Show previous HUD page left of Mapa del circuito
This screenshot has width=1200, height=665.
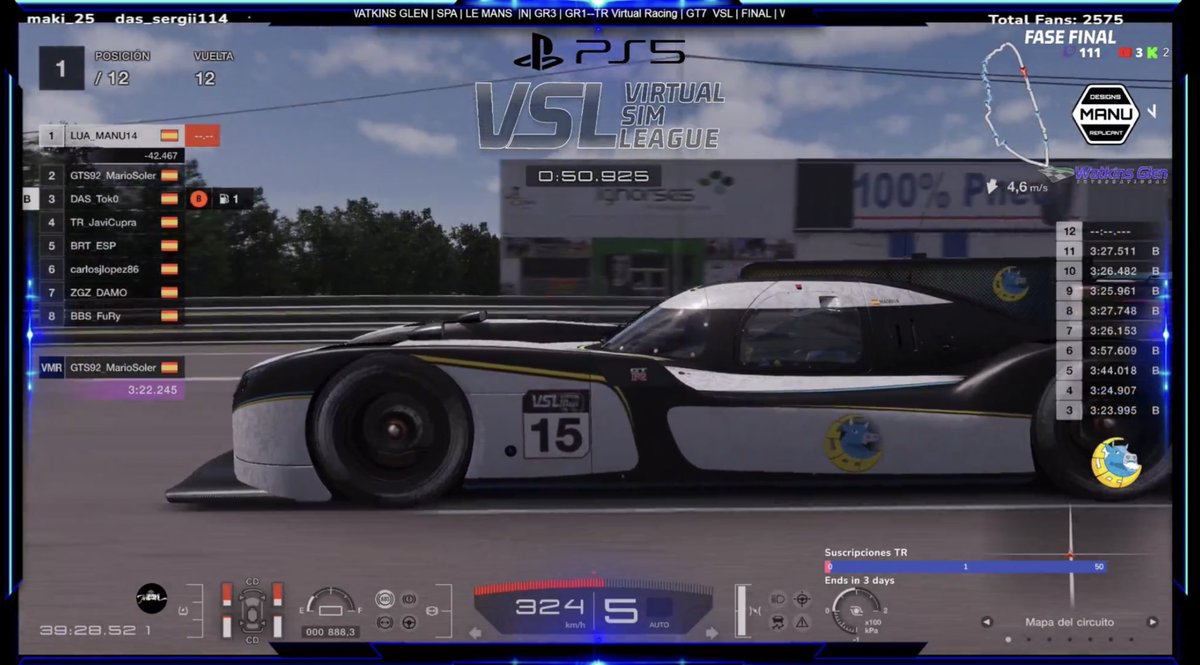(987, 621)
